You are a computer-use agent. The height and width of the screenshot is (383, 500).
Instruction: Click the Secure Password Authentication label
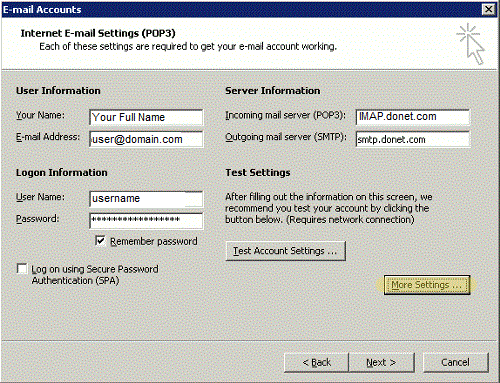(x=95, y=275)
